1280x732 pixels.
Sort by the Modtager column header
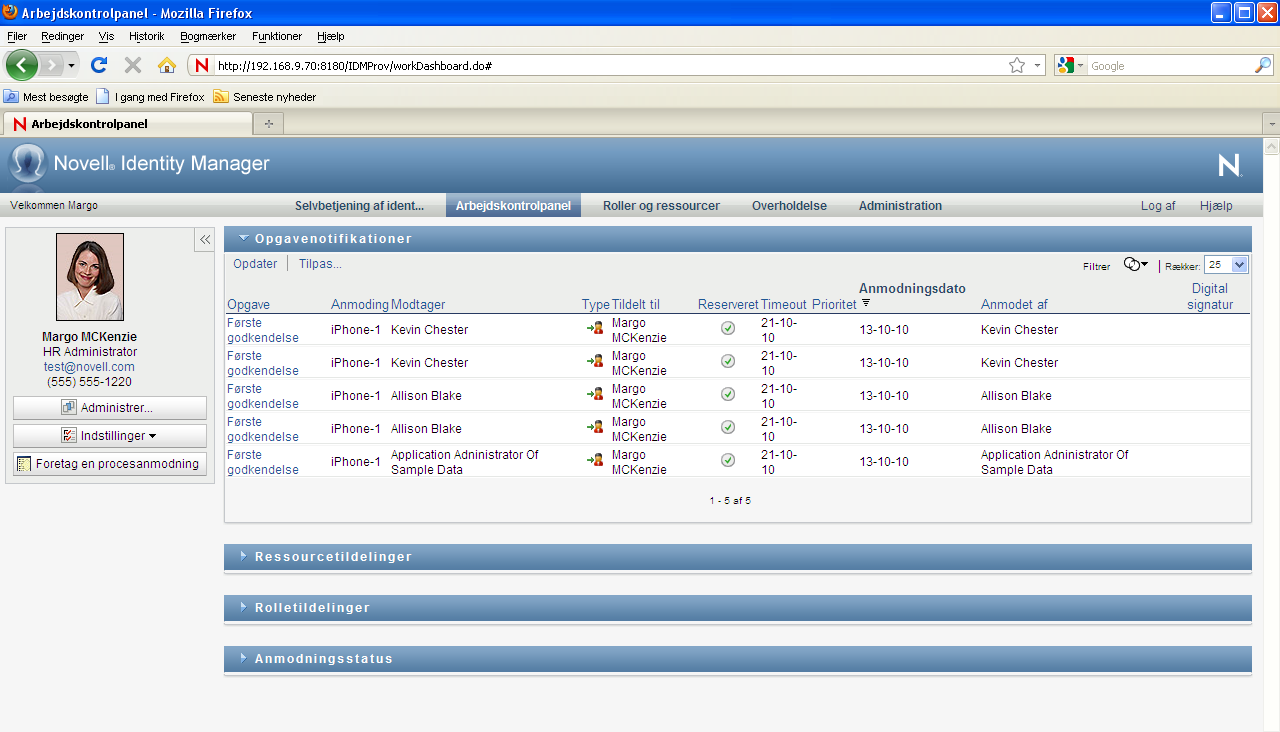(418, 305)
